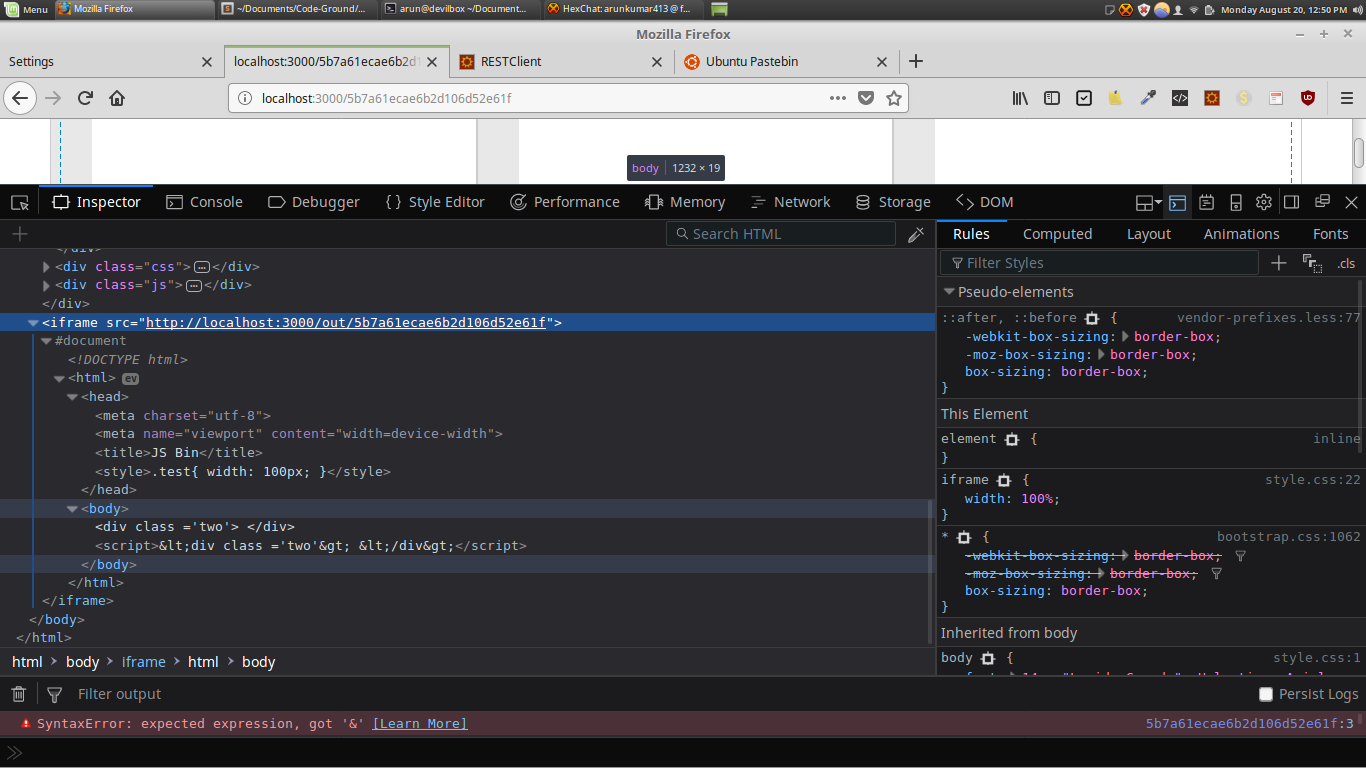Screen dimensions: 1366x768
Task: Open the frame selection dropdown
Action: (x=1148, y=202)
